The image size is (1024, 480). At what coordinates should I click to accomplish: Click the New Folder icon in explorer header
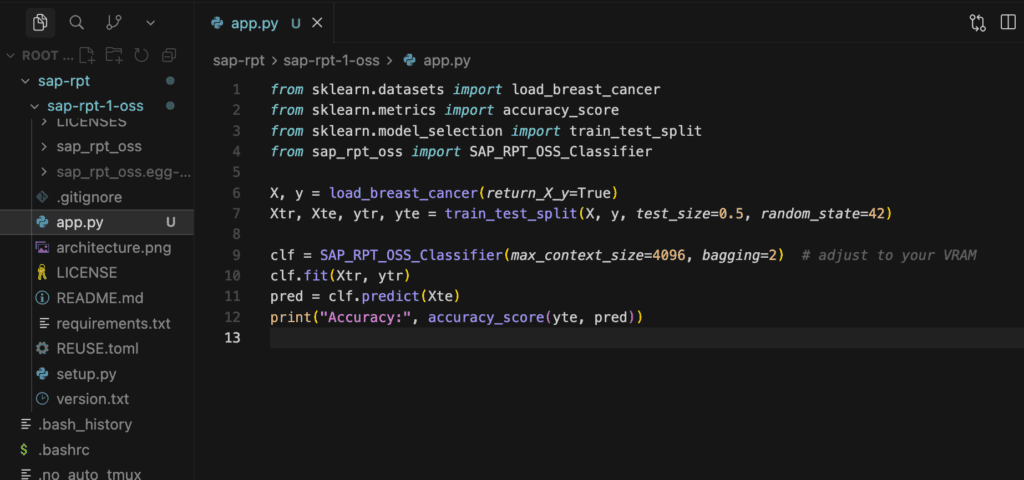[115, 55]
